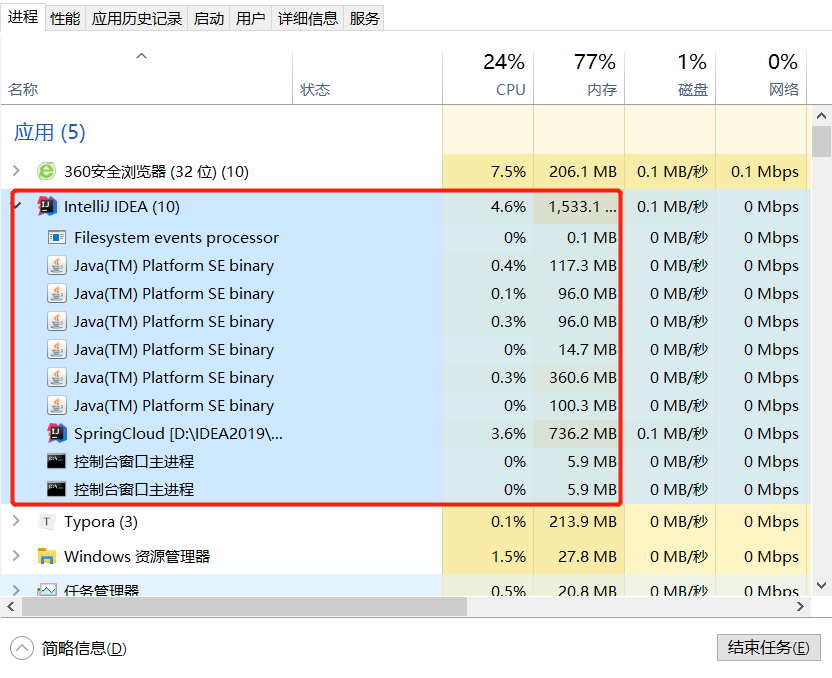832x678 pixels.
Task: Click the first 控制台窗口主进程 console icon
Action: point(57,462)
